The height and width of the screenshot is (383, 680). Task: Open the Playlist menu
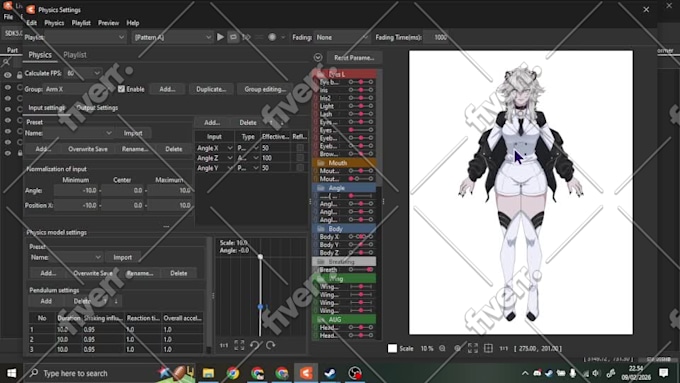[x=81, y=23]
